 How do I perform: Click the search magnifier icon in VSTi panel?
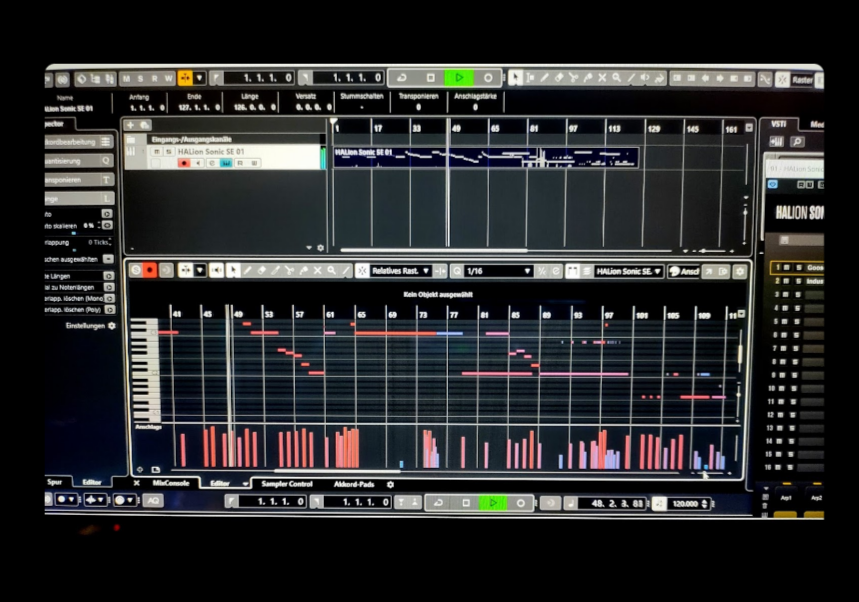(x=798, y=142)
